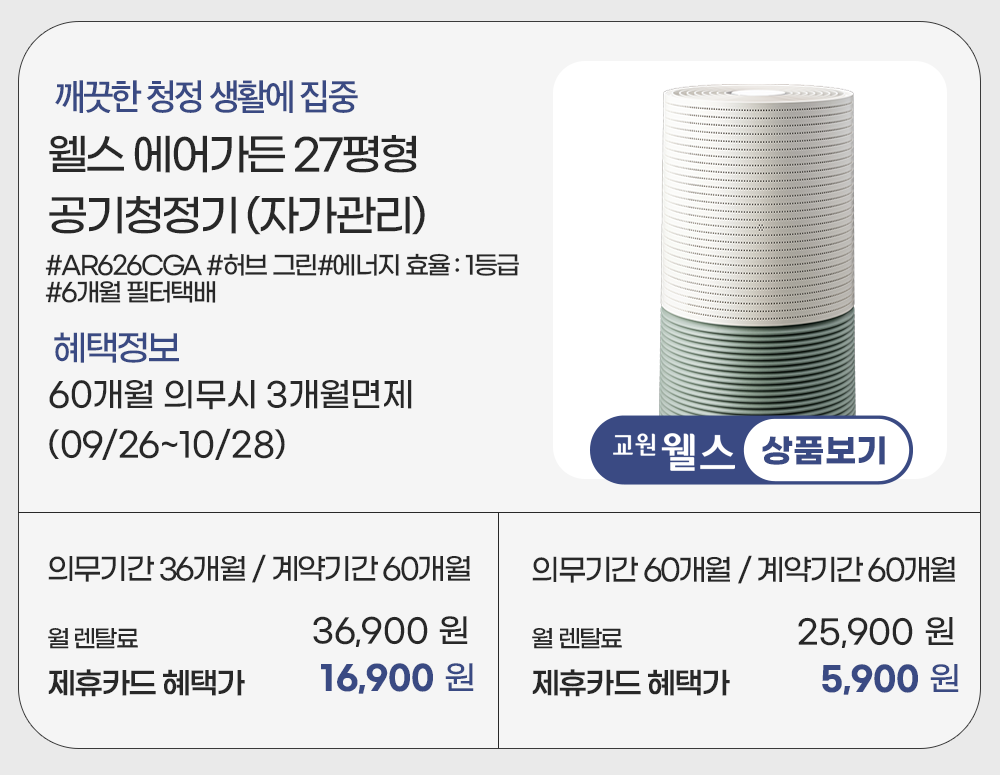1000x775 pixels.
Task: Click the promotion period (09/26~10/28)
Action: pyautogui.click(x=168, y=443)
